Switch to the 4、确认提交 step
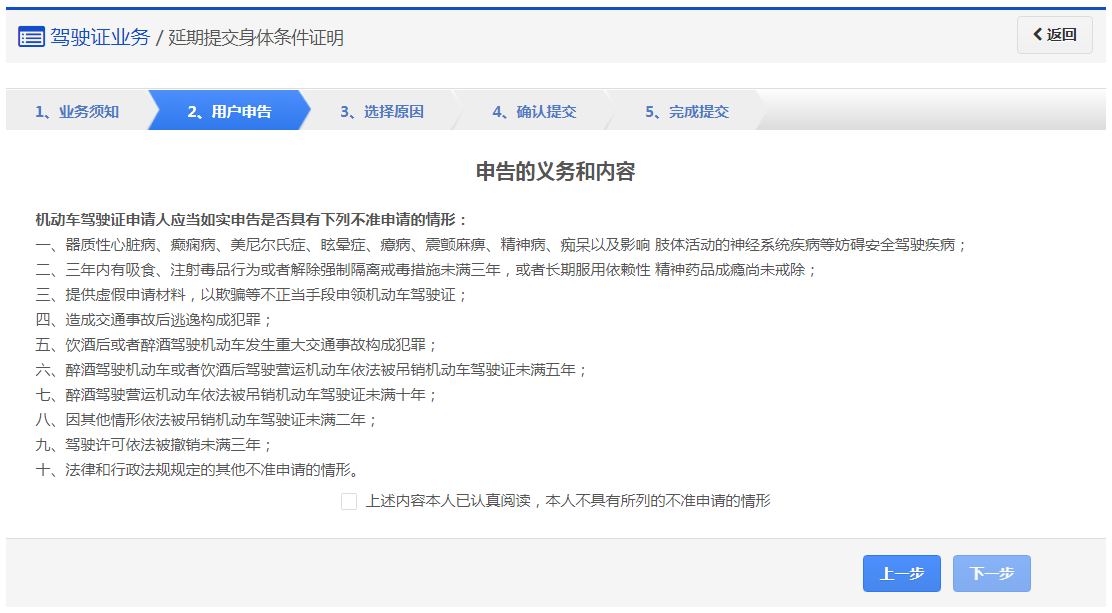The width and height of the screenshot is (1112, 613). pyautogui.click(x=534, y=111)
